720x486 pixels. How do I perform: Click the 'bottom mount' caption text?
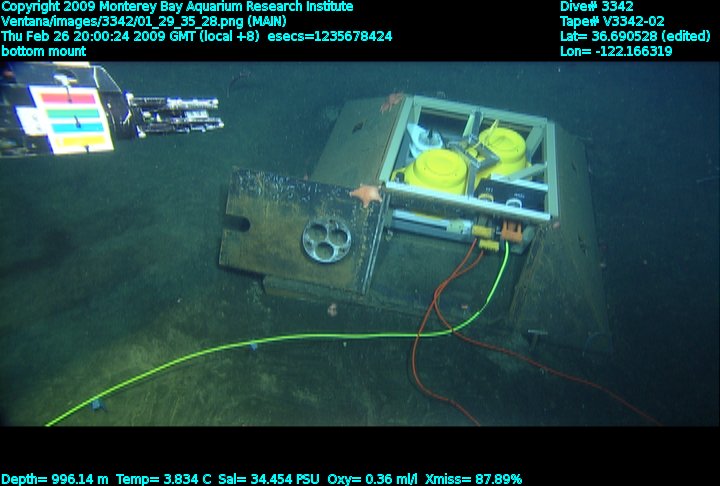(x=43, y=51)
